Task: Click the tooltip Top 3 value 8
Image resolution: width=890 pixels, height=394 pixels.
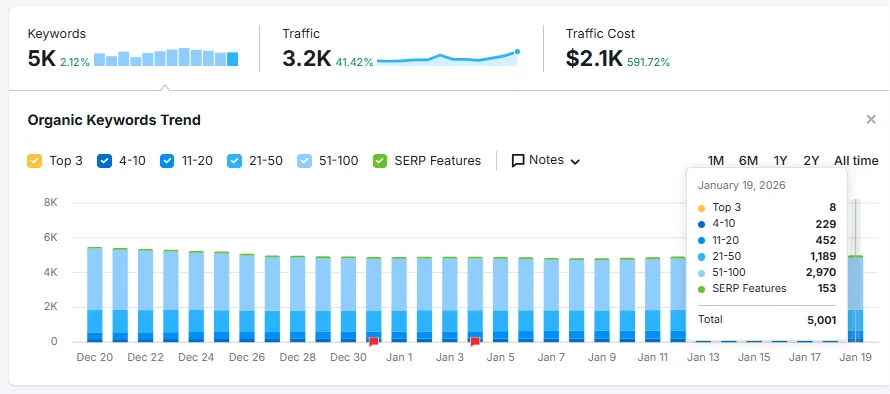Action: click(833, 208)
